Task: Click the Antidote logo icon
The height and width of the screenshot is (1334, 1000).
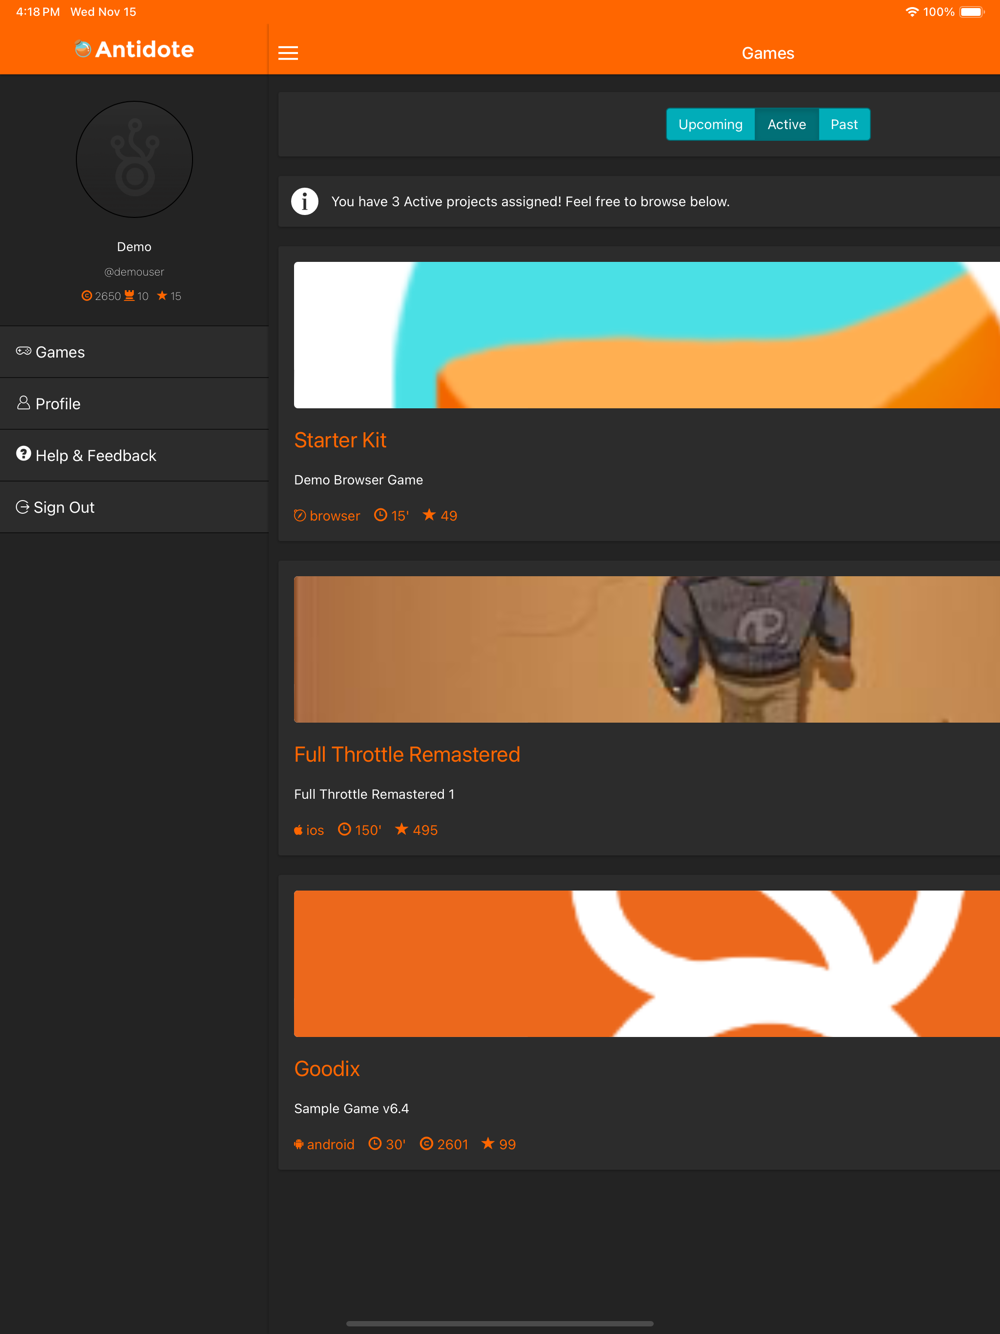Action: [x=83, y=49]
